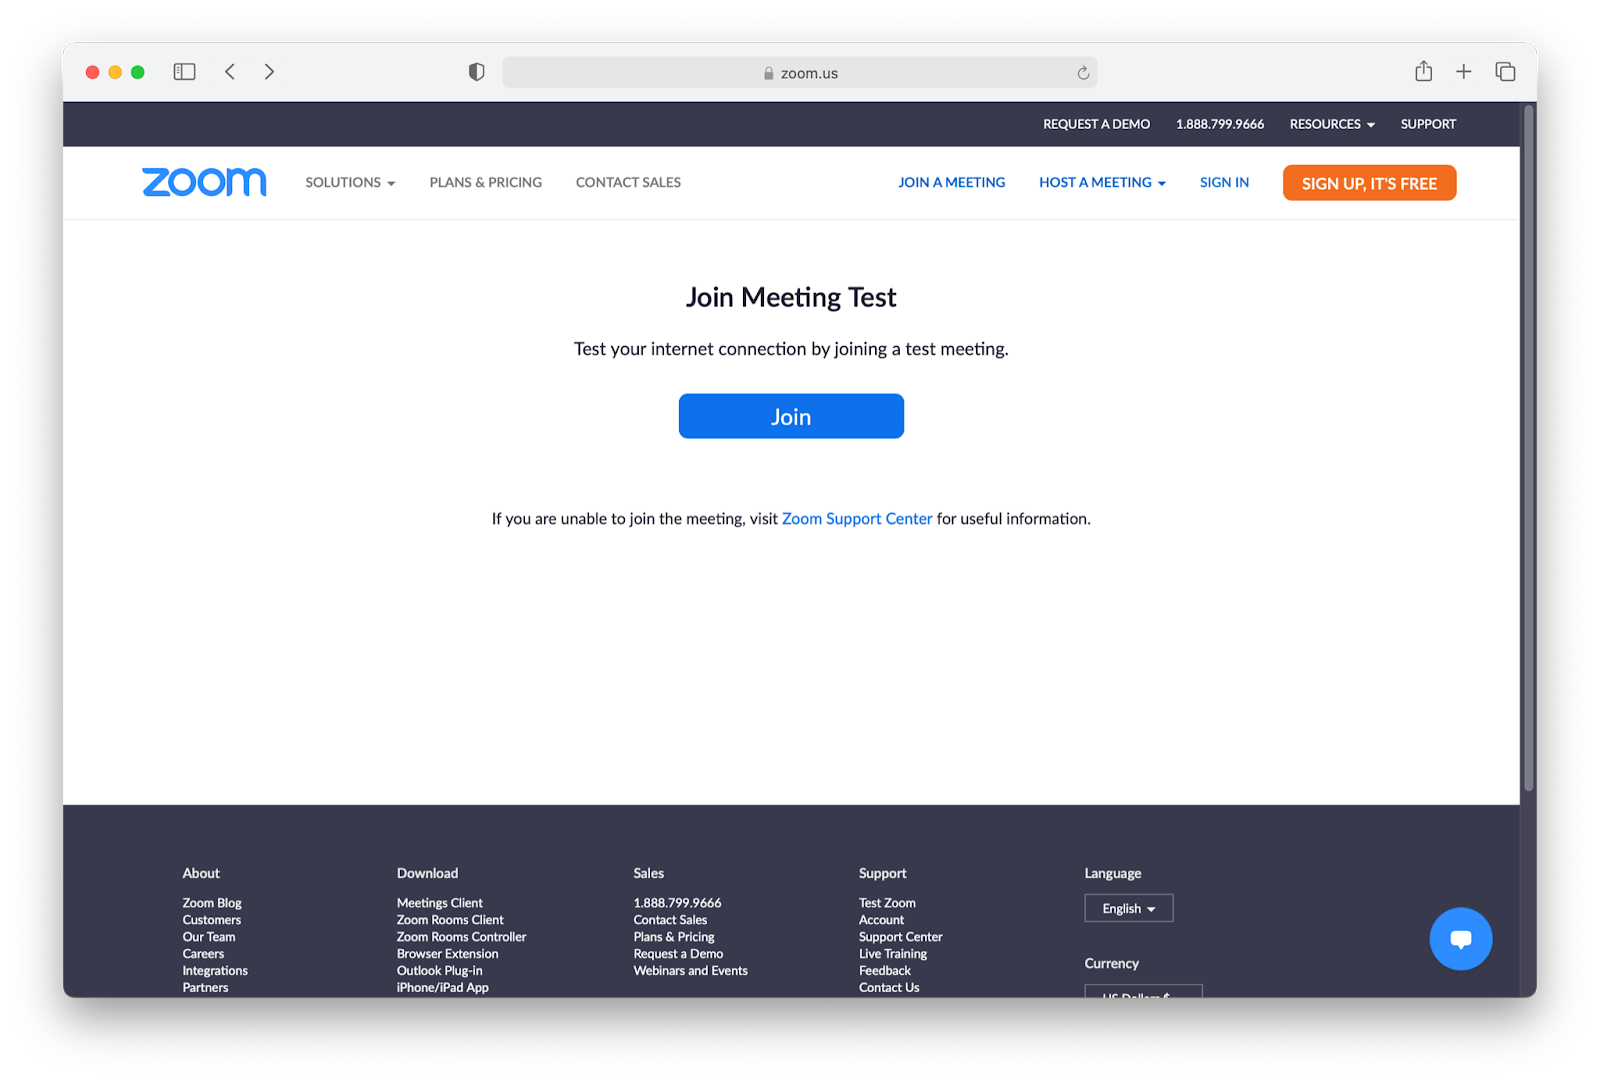Open Careers footer link
The width and height of the screenshot is (1600, 1081).
click(203, 954)
